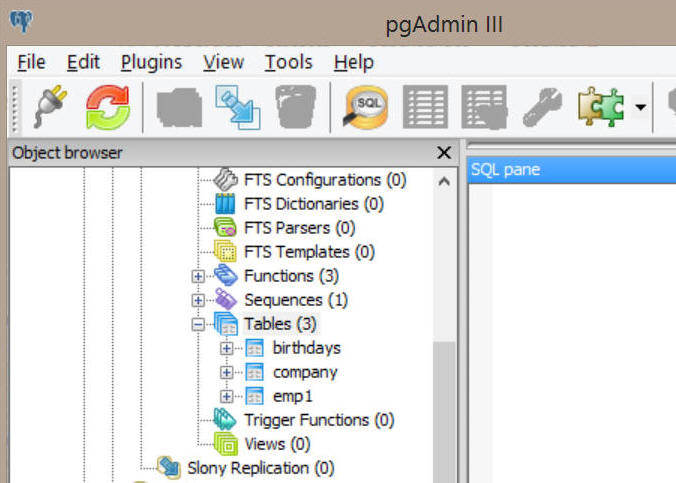Click the Functions node icon

pos(225,276)
